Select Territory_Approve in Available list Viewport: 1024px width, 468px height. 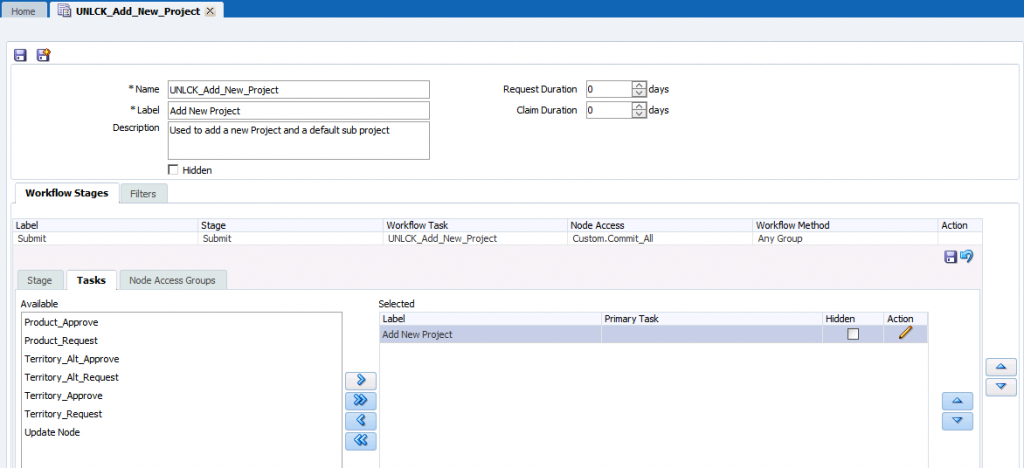(63, 395)
